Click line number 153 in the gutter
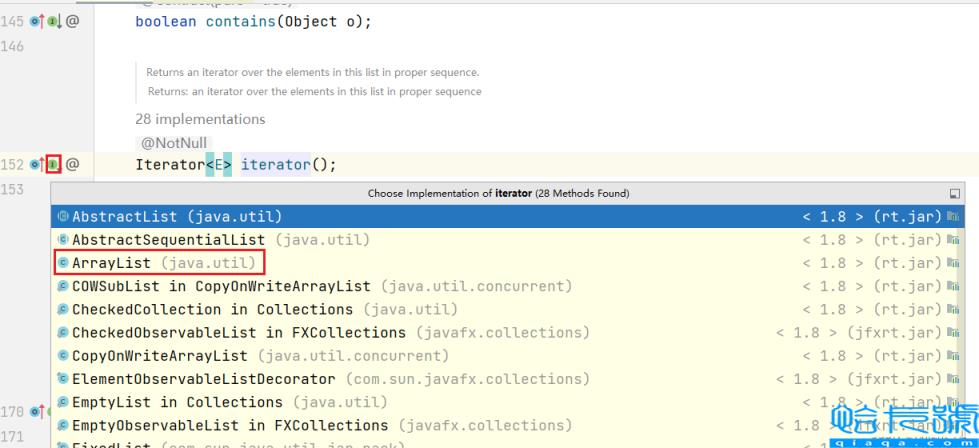The height and width of the screenshot is (448, 979). [12, 189]
